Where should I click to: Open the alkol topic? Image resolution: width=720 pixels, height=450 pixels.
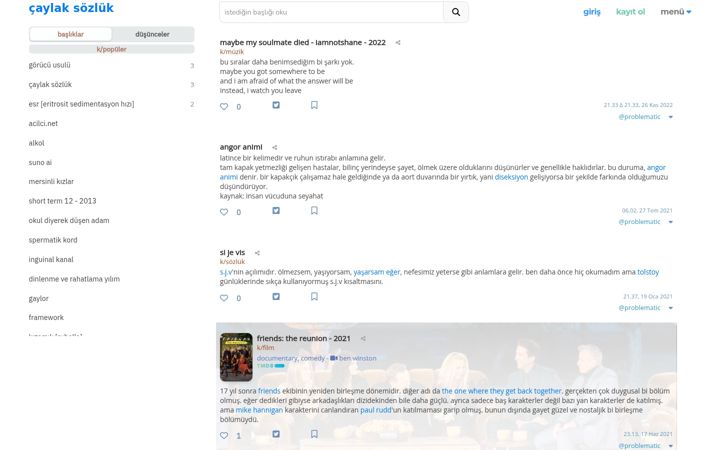pyautogui.click(x=36, y=143)
